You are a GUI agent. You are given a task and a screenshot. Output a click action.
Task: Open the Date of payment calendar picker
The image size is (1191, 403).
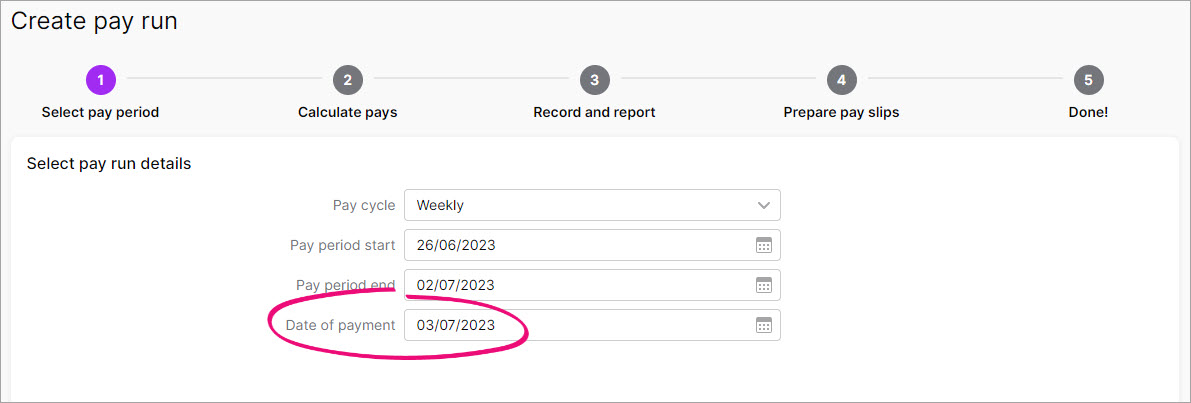pyautogui.click(x=763, y=325)
